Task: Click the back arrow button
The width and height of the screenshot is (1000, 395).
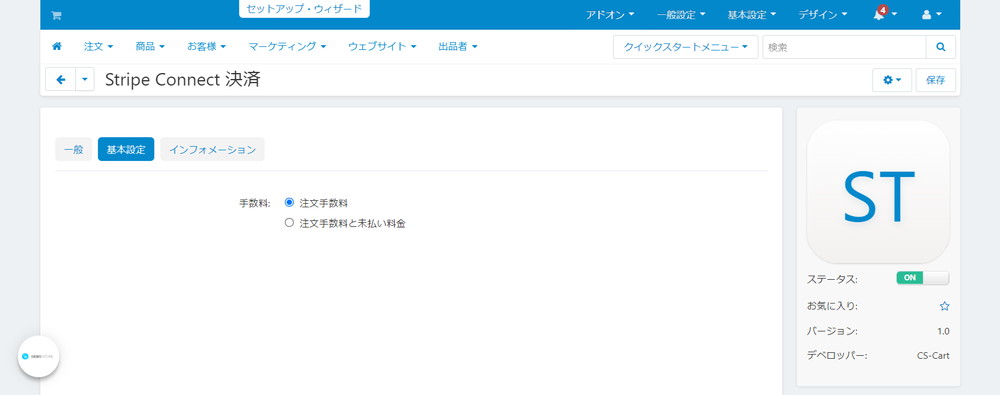Action: tap(61, 80)
